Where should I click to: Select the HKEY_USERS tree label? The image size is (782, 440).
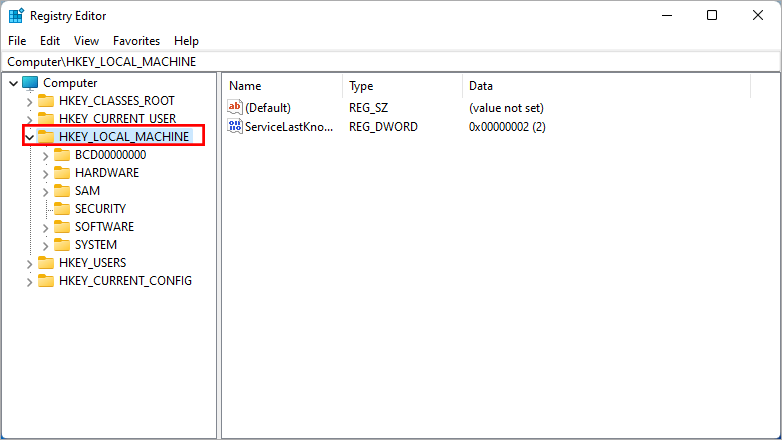coord(92,262)
